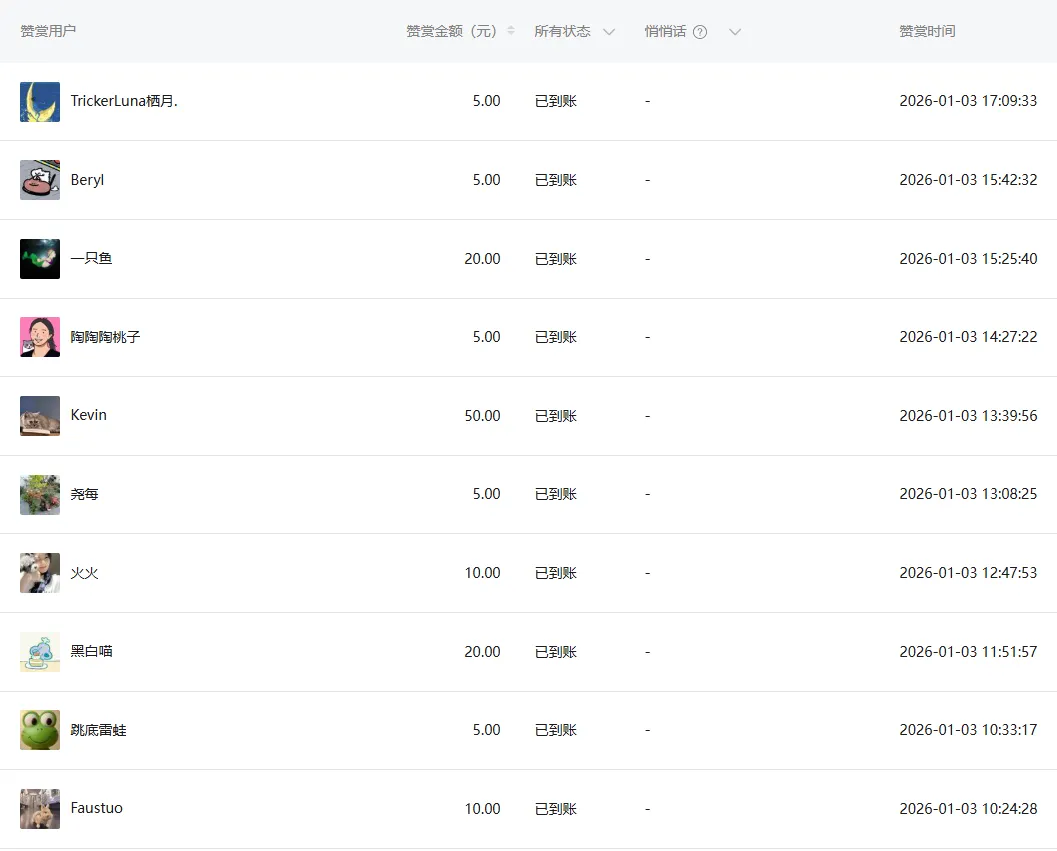Click the 黑白喵 avatar image
This screenshot has width=1057, height=851.
(x=40, y=651)
